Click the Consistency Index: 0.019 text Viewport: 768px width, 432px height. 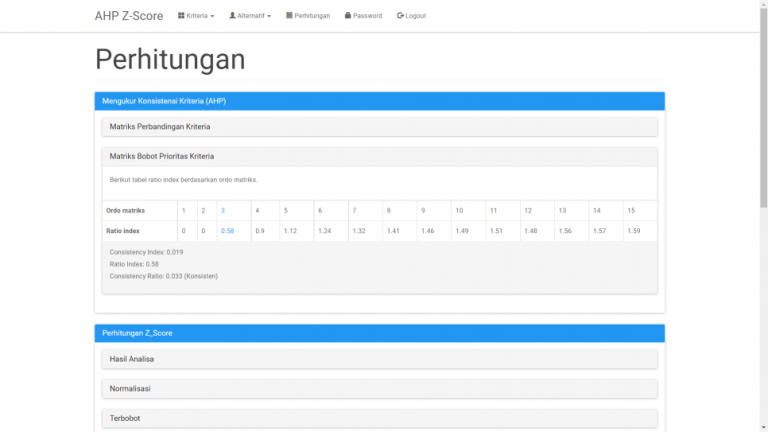coord(146,252)
